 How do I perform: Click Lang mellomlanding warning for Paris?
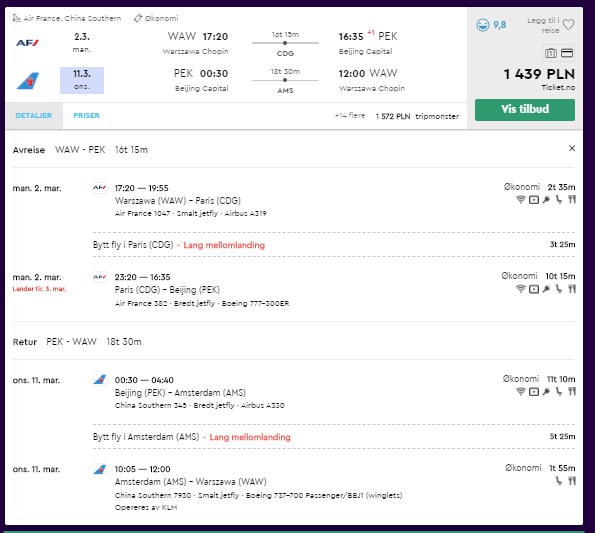click(224, 245)
